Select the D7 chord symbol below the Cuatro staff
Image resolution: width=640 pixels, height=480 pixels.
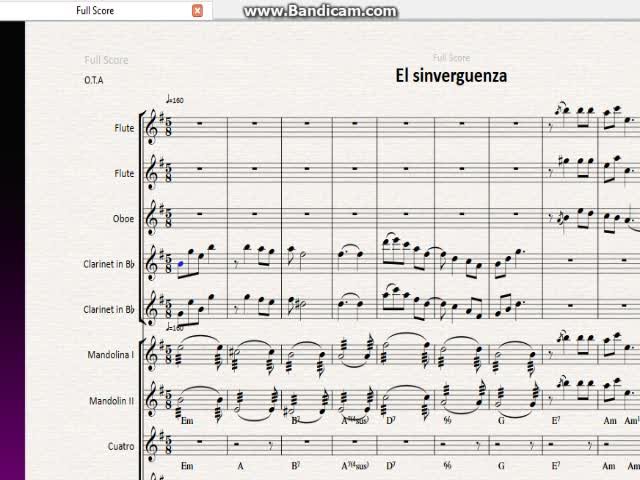click(391, 466)
